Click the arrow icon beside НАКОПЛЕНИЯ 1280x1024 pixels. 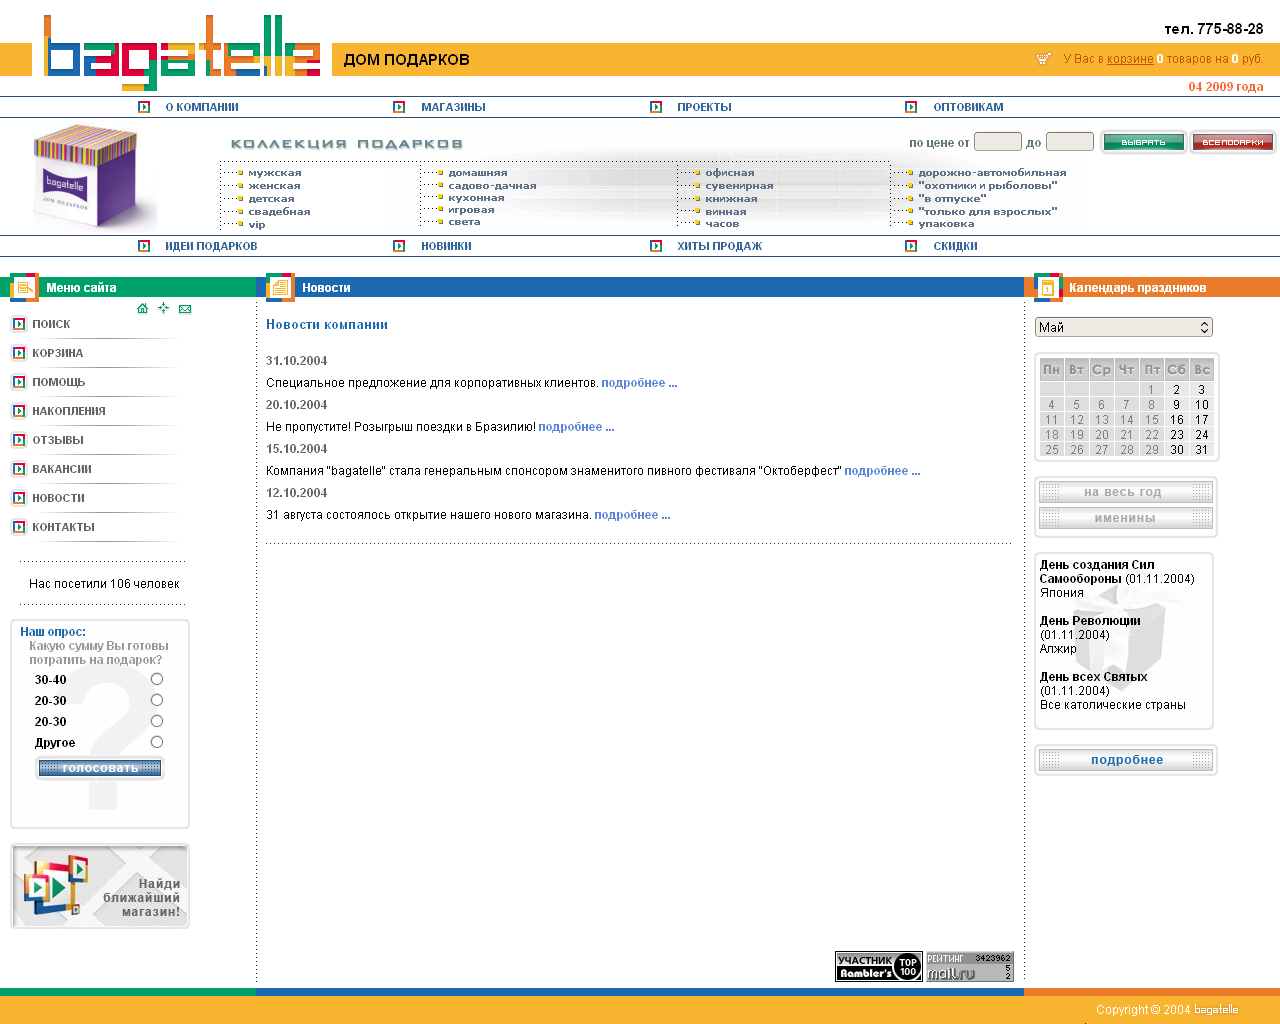tap(18, 411)
